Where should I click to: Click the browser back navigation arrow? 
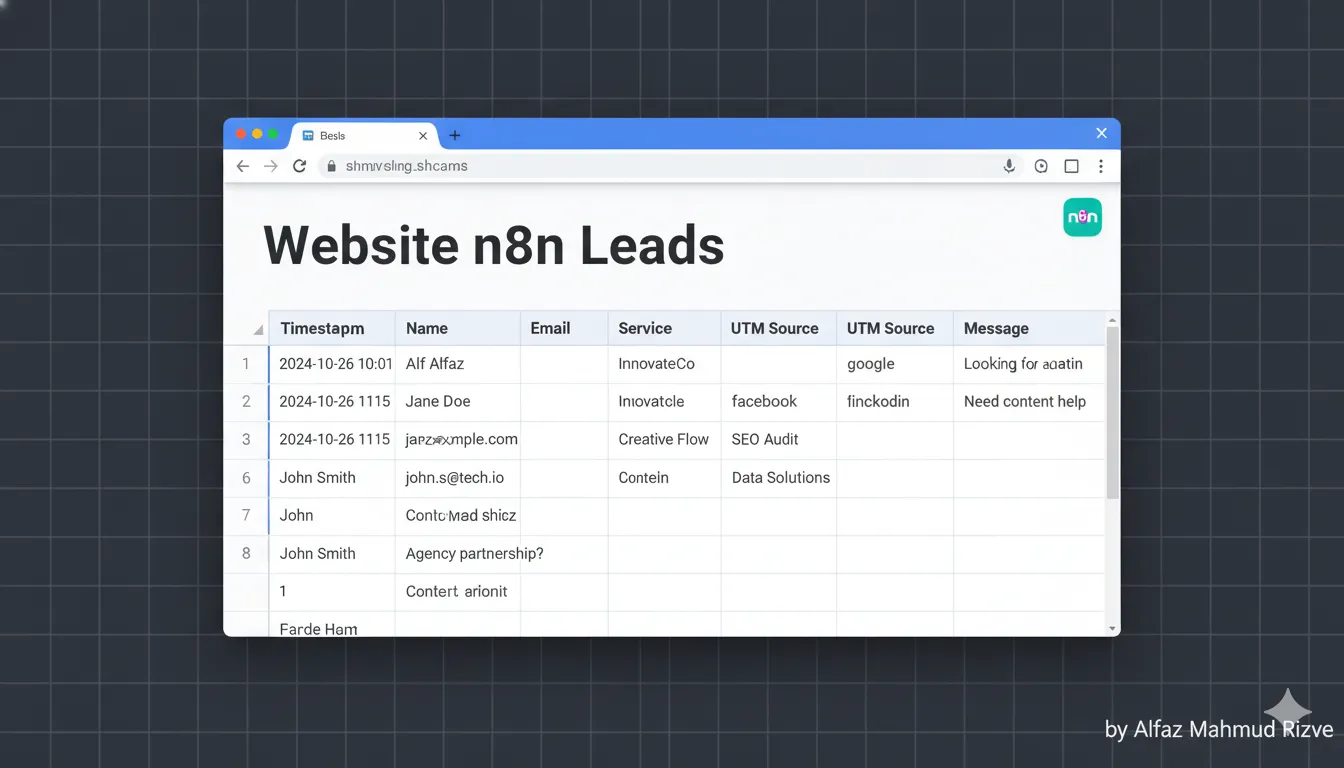pyautogui.click(x=242, y=166)
